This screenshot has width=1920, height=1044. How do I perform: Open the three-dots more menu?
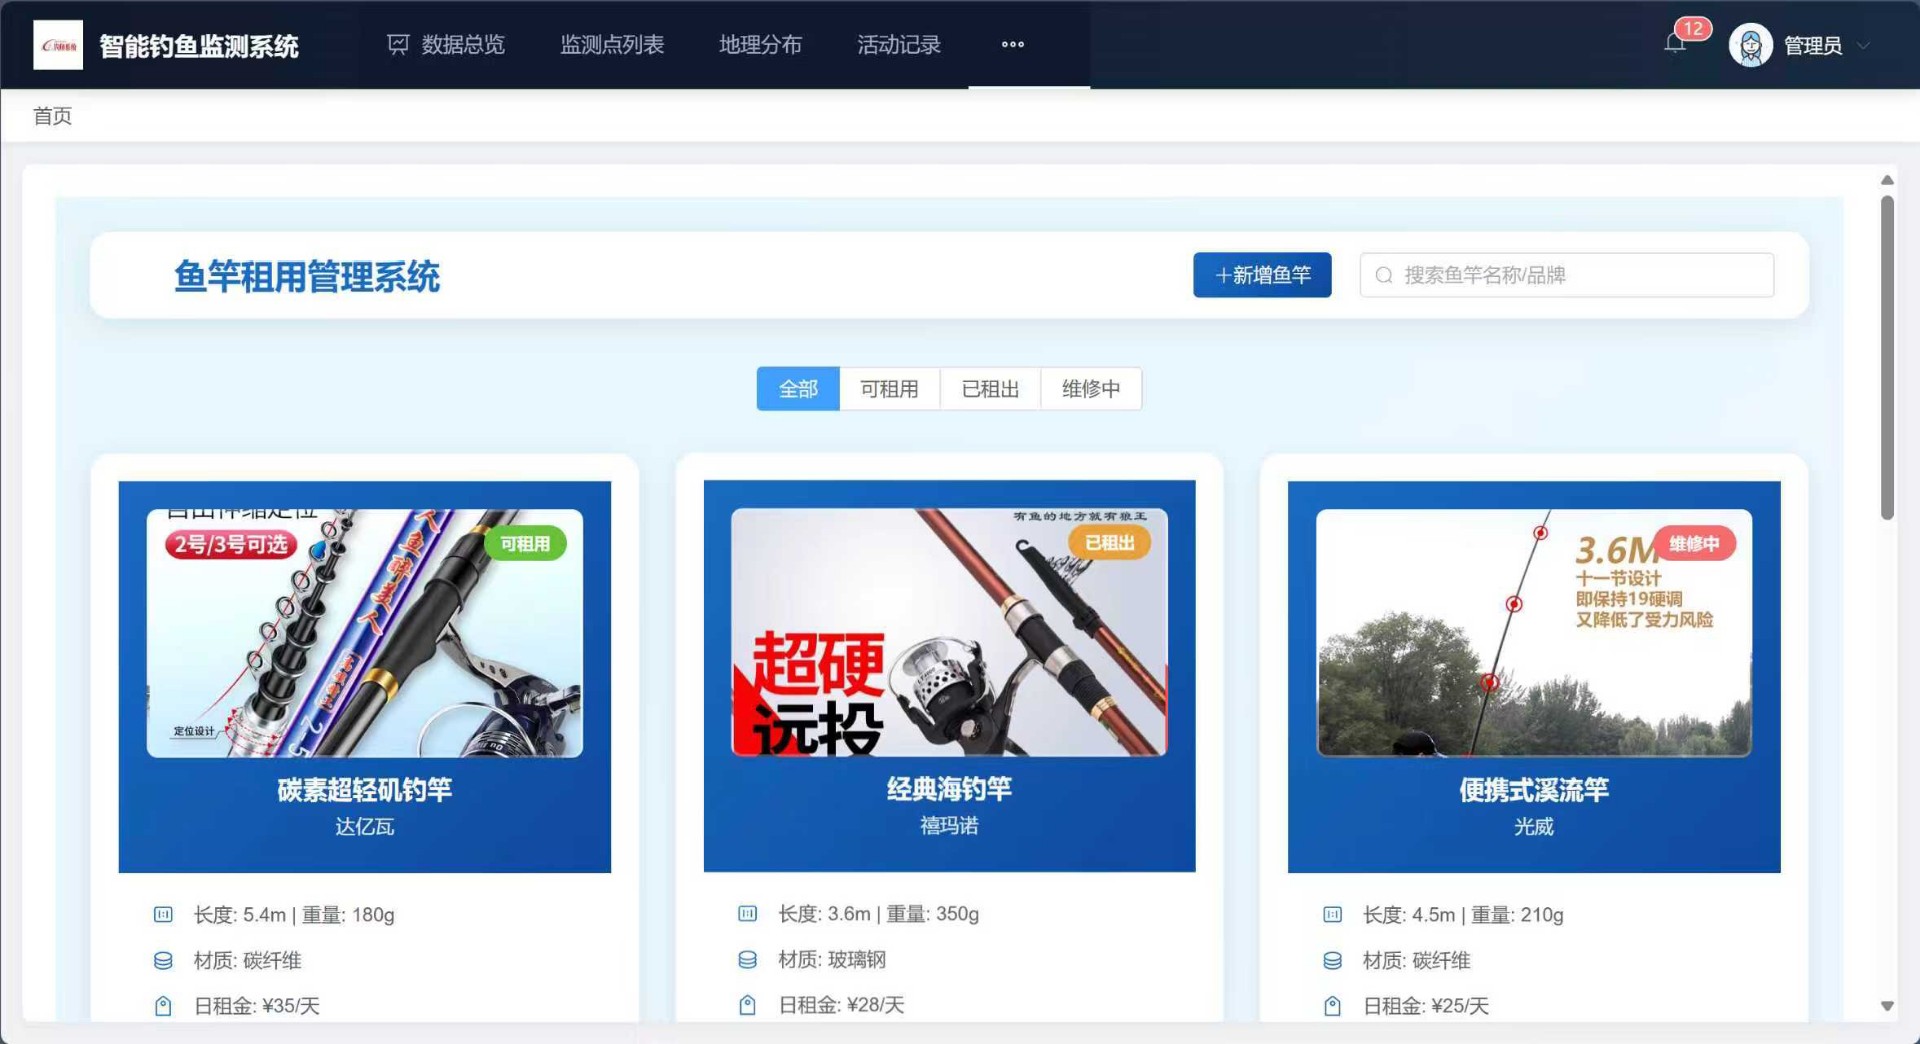click(1012, 45)
